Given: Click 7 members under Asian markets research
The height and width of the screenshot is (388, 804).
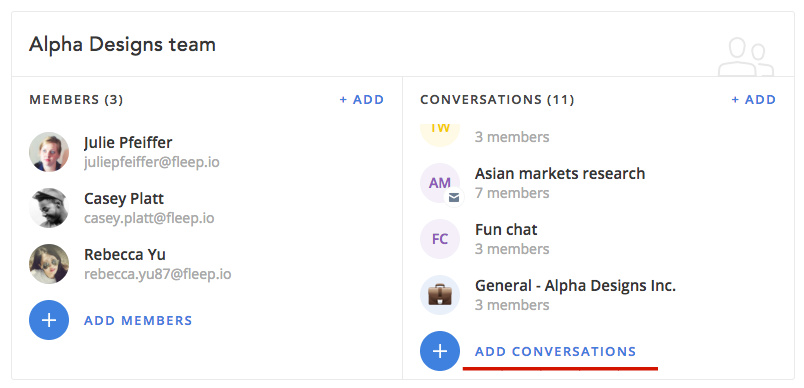Looking at the screenshot, I should point(512,193).
